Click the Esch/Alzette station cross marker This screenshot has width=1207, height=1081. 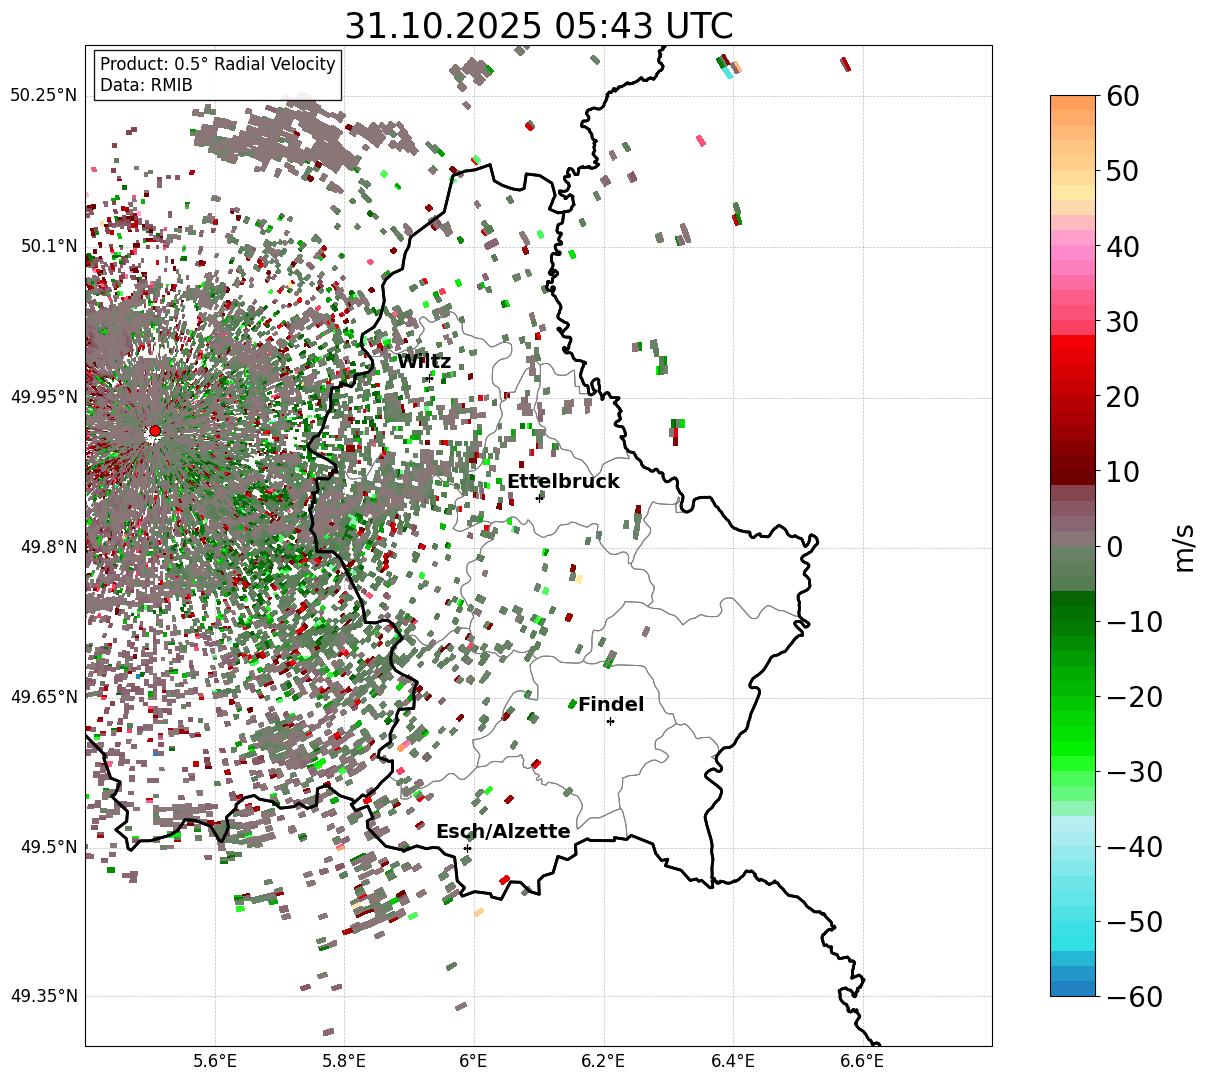pyautogui.click(x=467, y=848)
